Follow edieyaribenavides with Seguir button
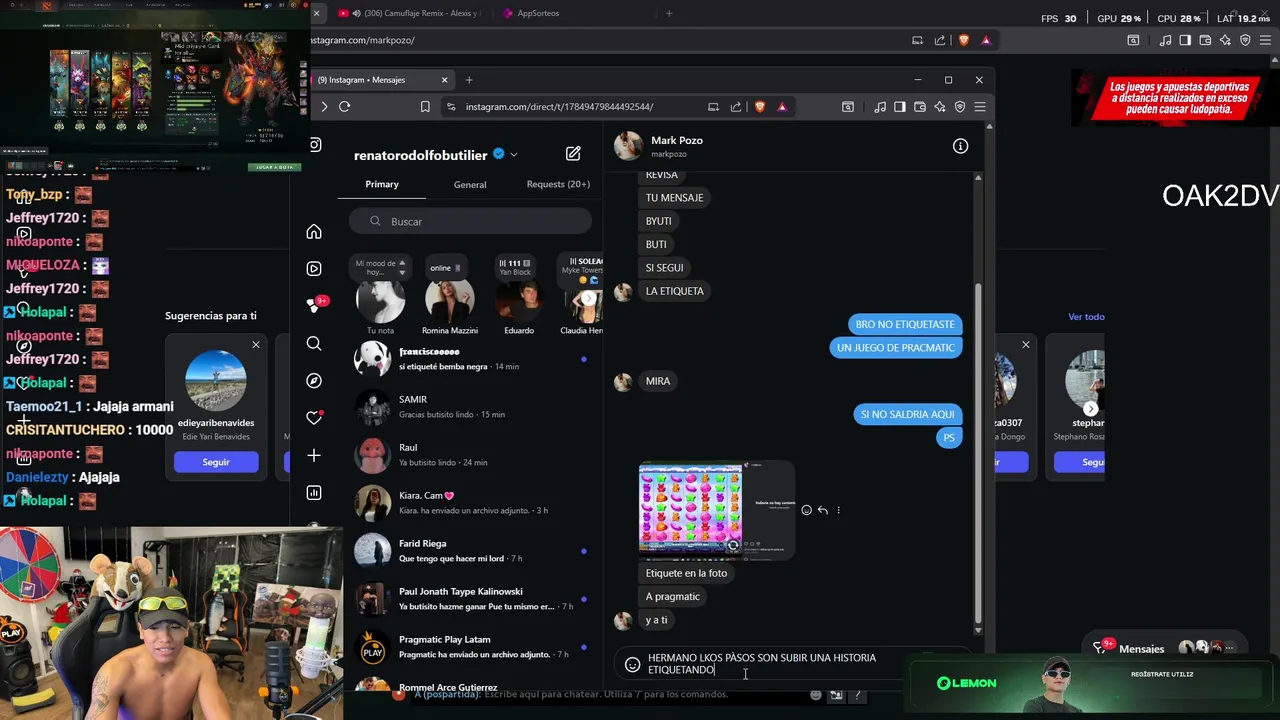Image resolution: width=1280 pixels, height=720 pixels. click(216, 462)
